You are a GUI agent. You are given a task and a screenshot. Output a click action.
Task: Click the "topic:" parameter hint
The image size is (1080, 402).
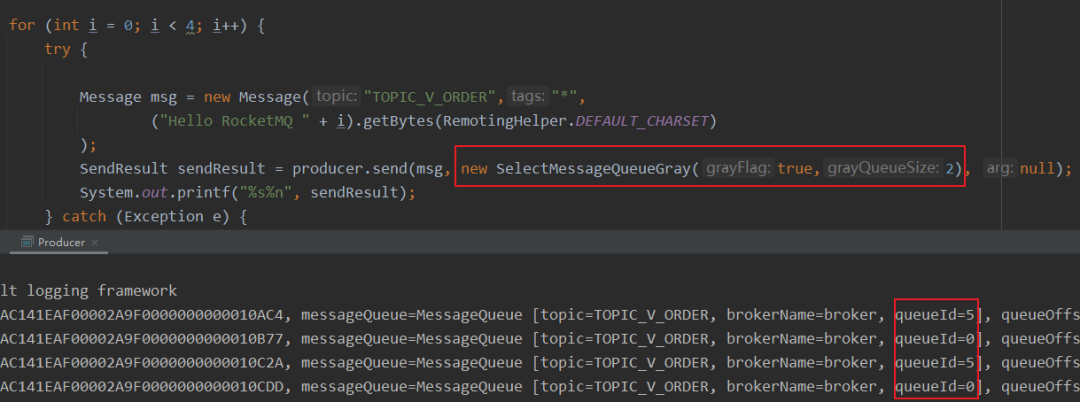337,96
